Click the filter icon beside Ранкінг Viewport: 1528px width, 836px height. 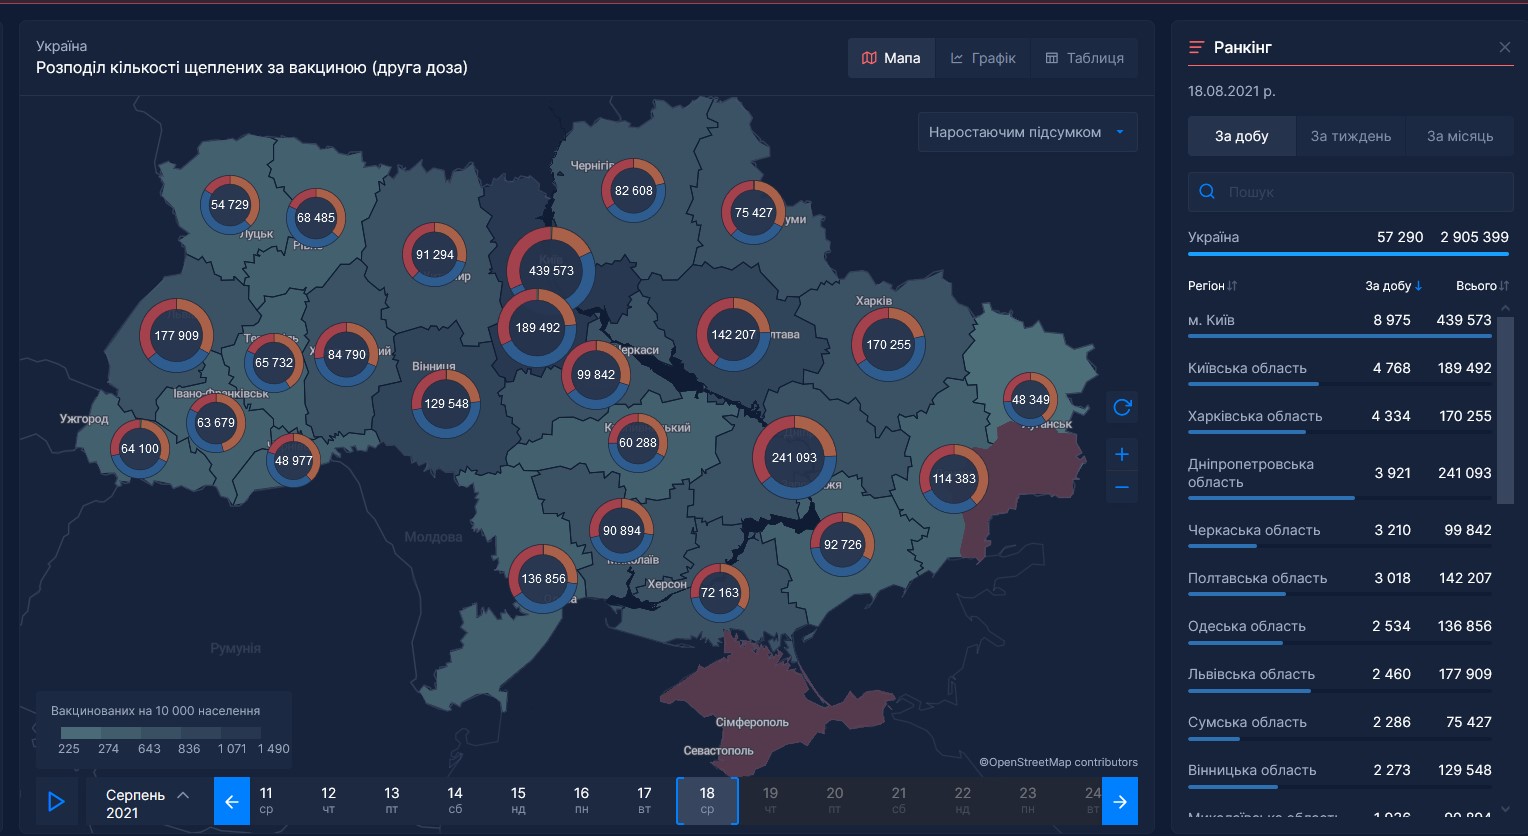point(1196,46)
